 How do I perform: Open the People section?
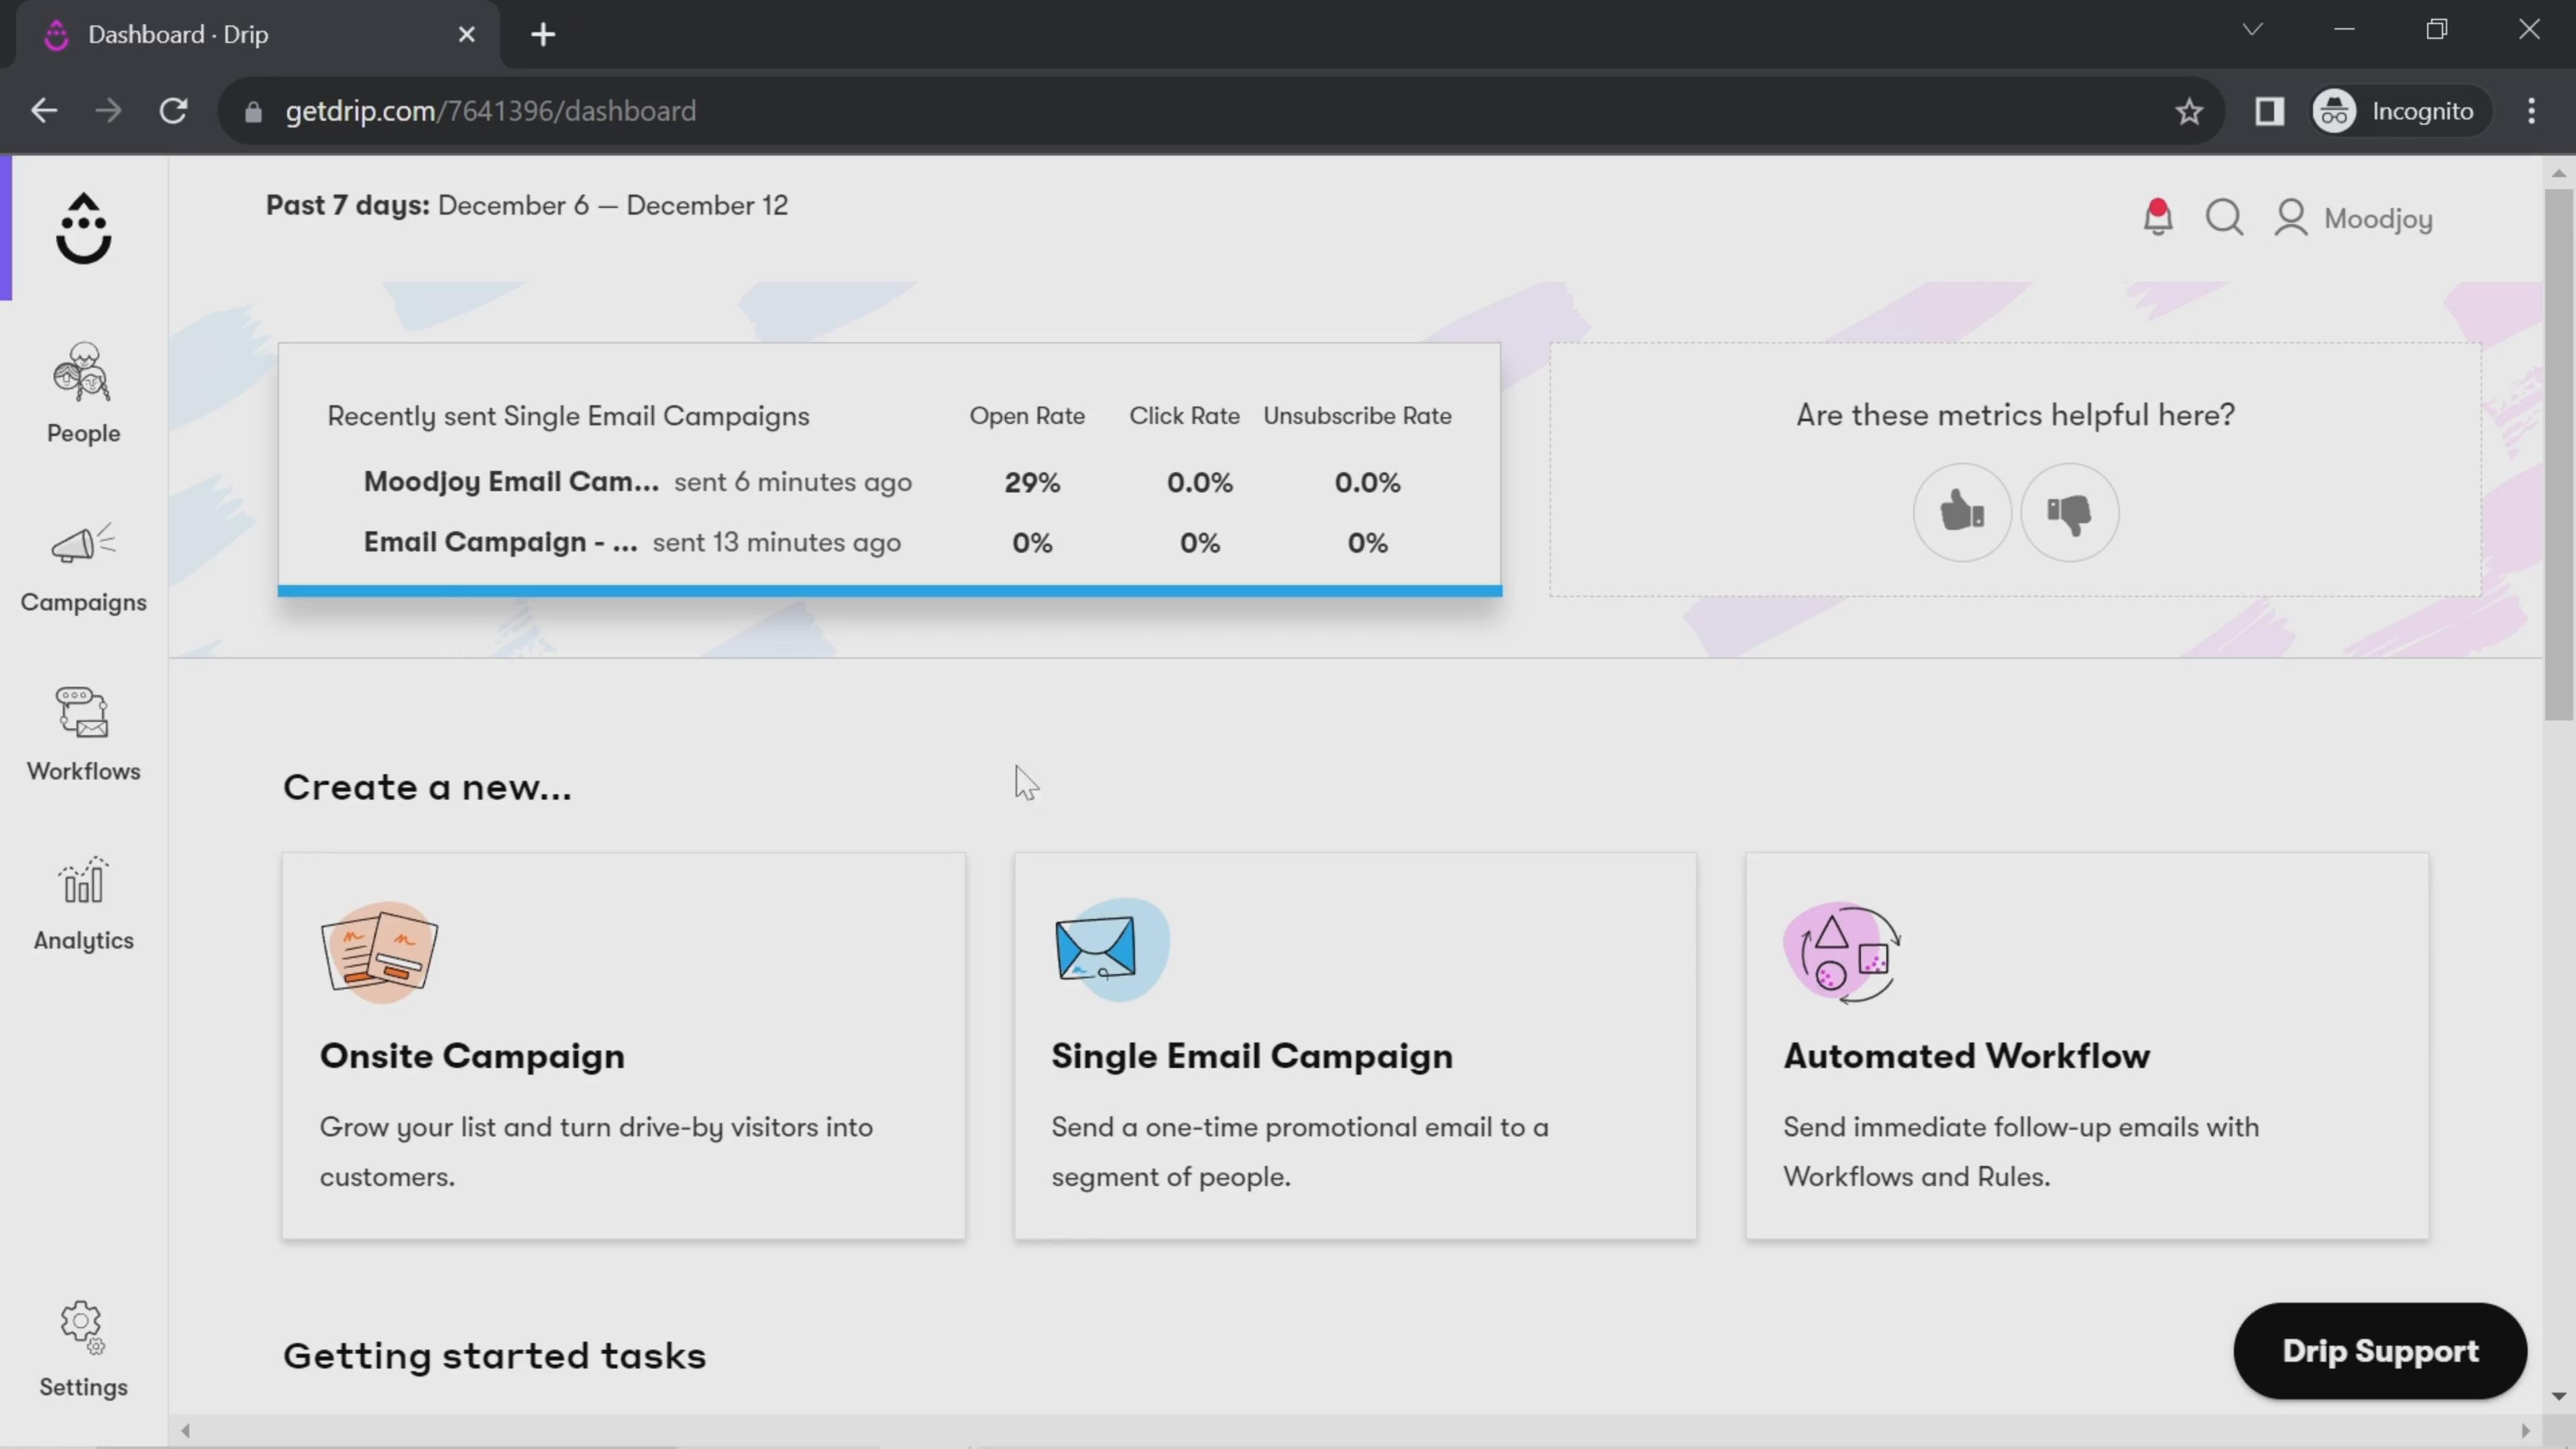pos(83,391)
